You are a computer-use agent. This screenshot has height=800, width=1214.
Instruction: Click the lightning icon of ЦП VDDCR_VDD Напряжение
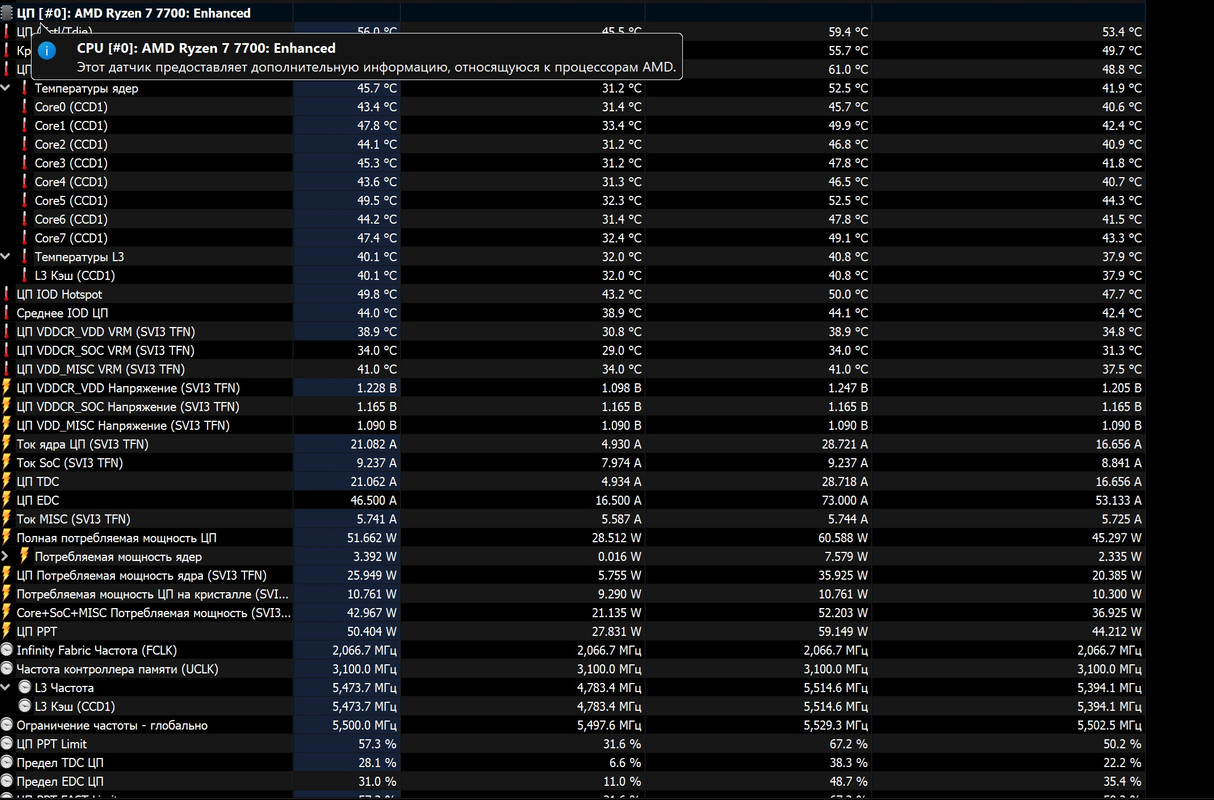coord(7,388)
